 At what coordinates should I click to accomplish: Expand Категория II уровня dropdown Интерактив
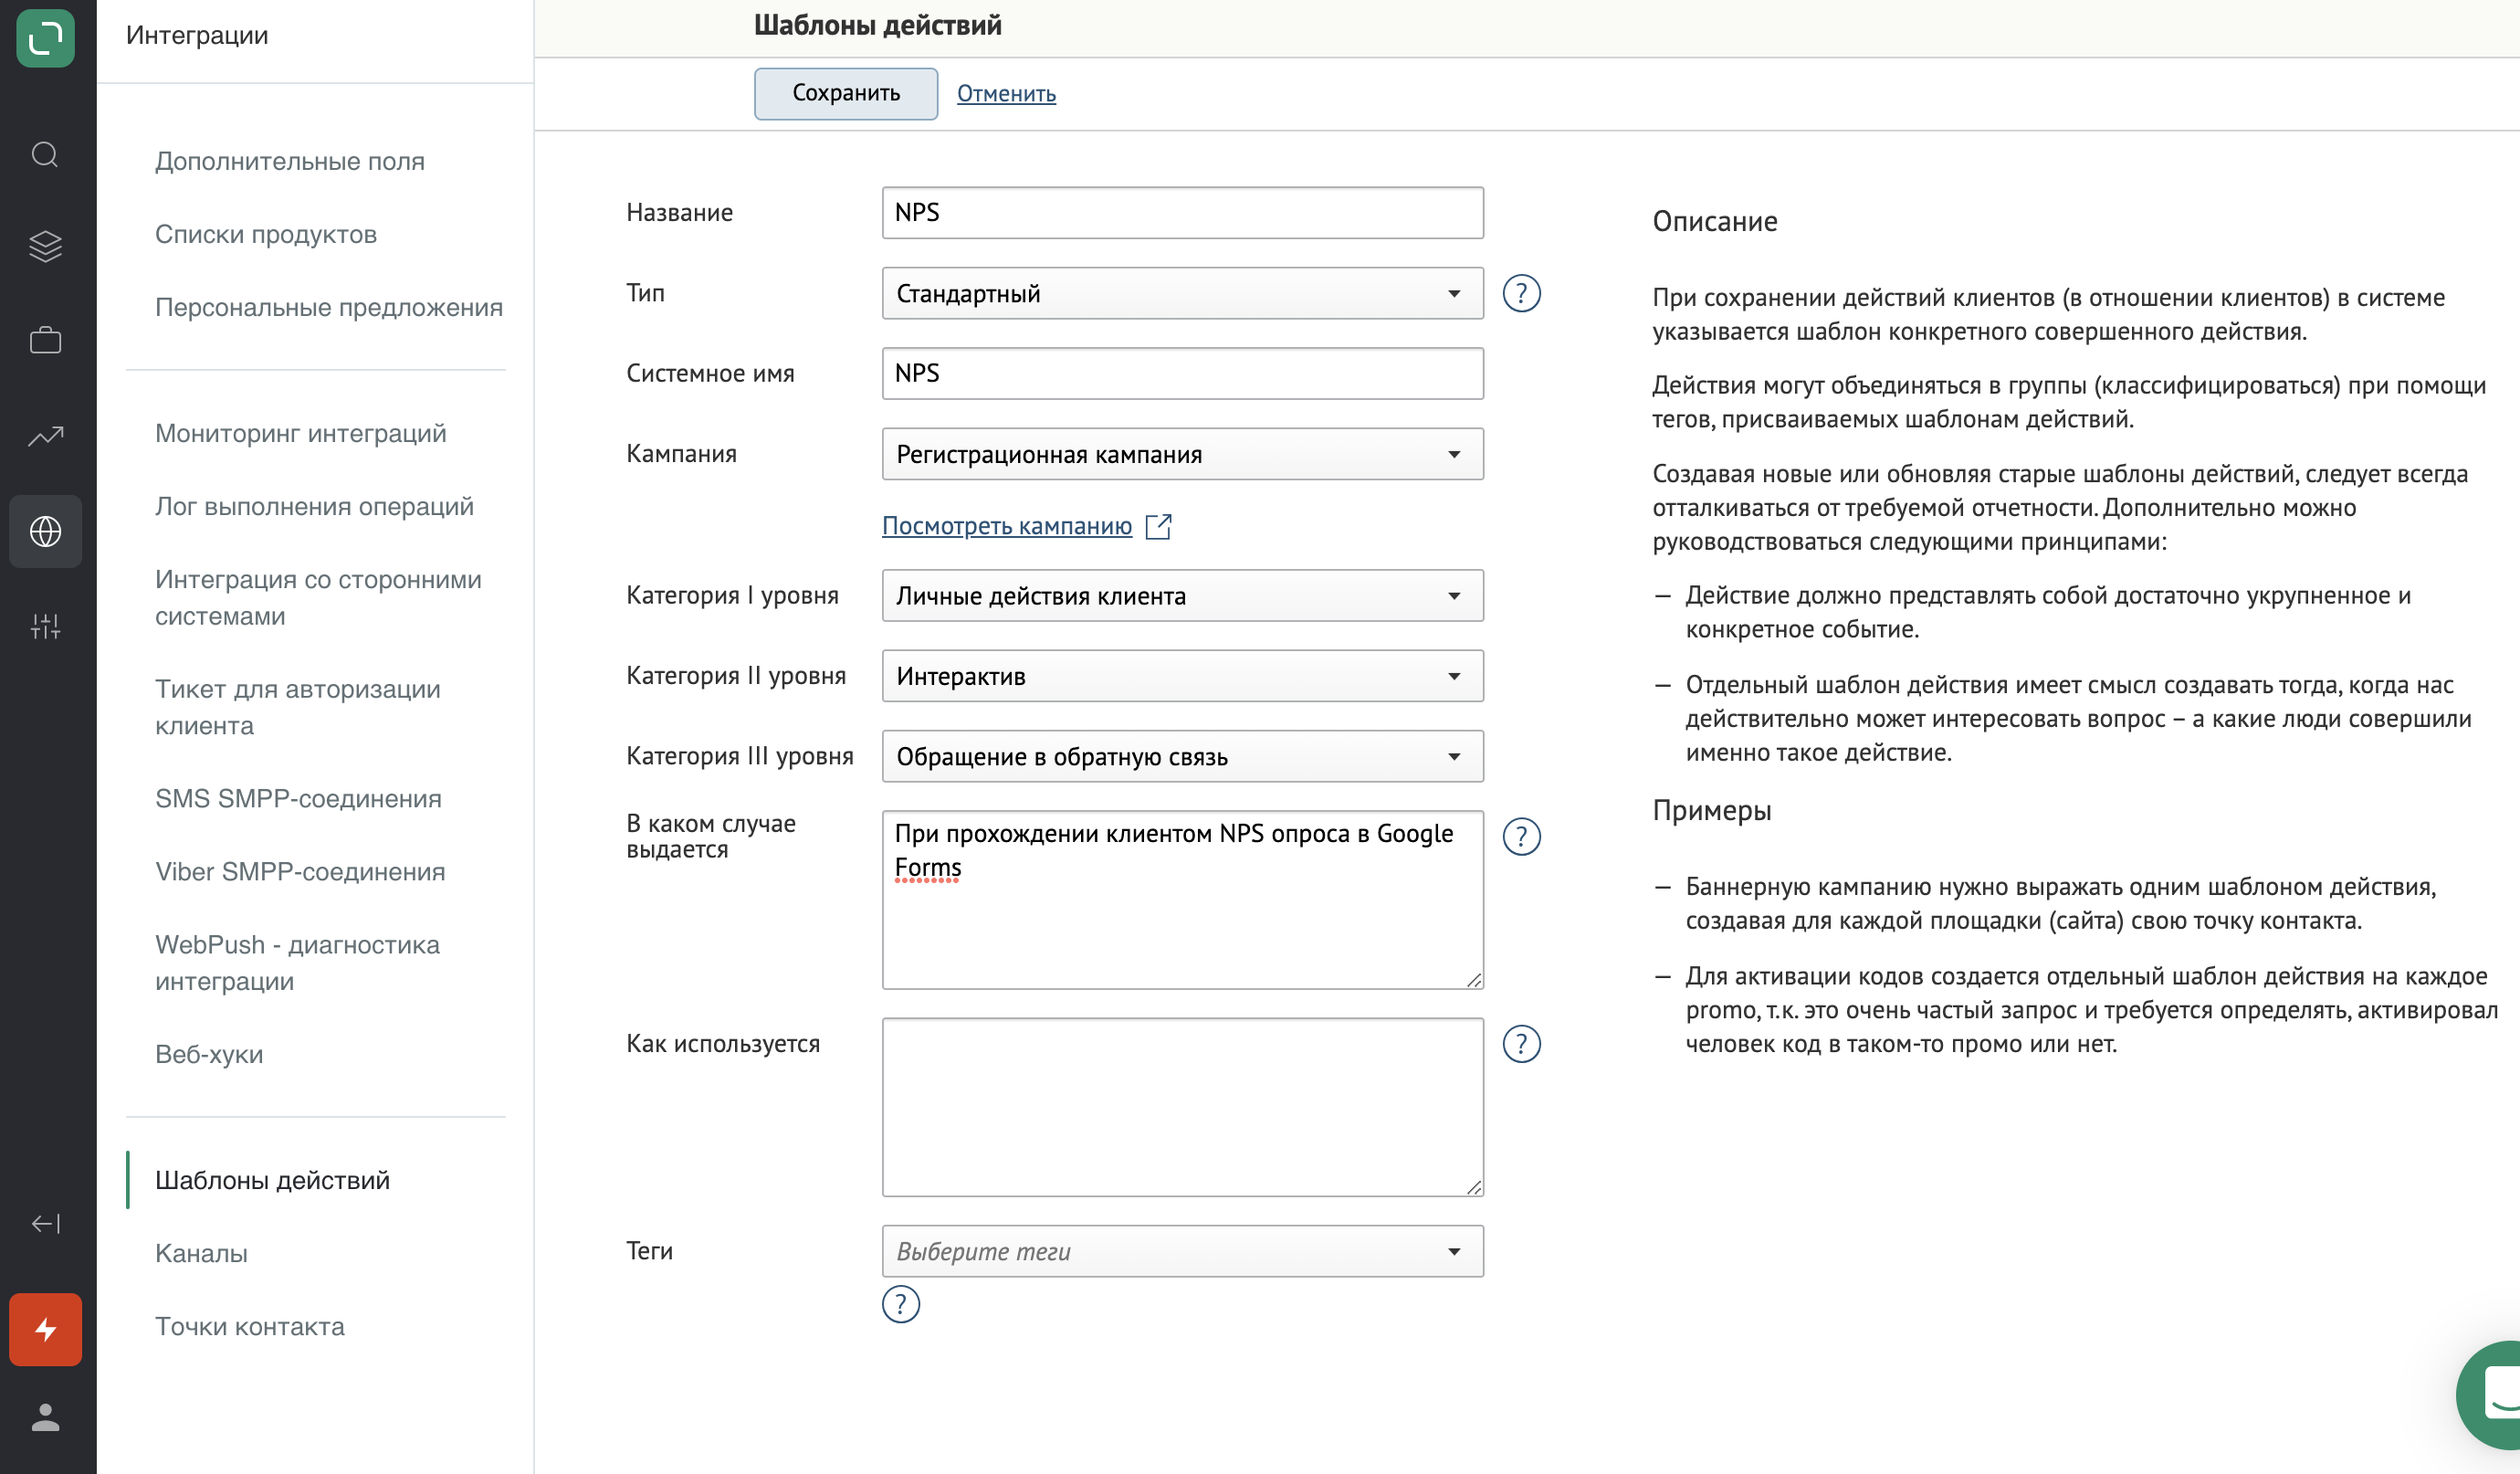(x=1182, y=677)
